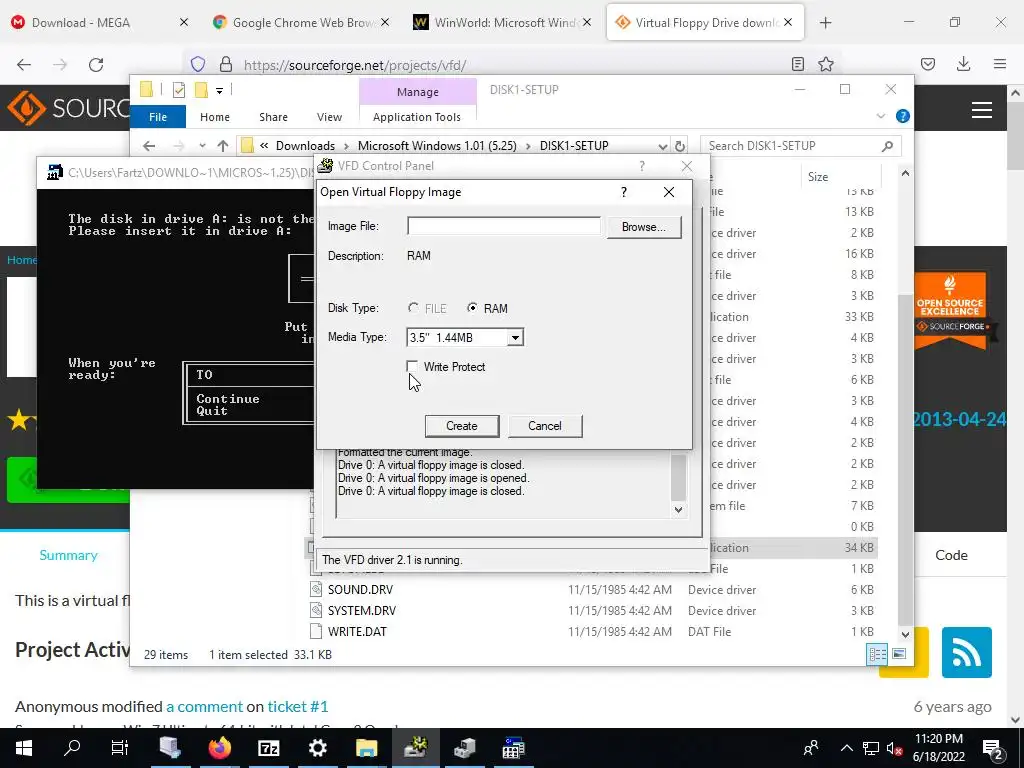Refresh the Explorer folder view

pyautogui.click(x=680, y=146)
